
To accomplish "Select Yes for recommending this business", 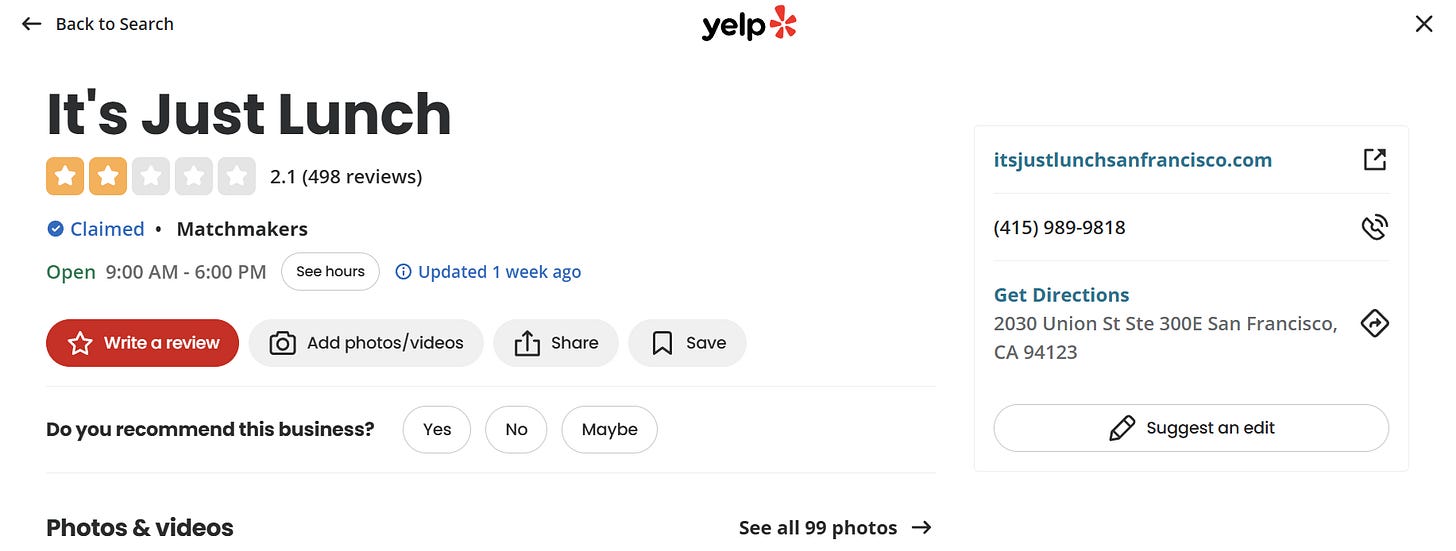I will (437, 429).
